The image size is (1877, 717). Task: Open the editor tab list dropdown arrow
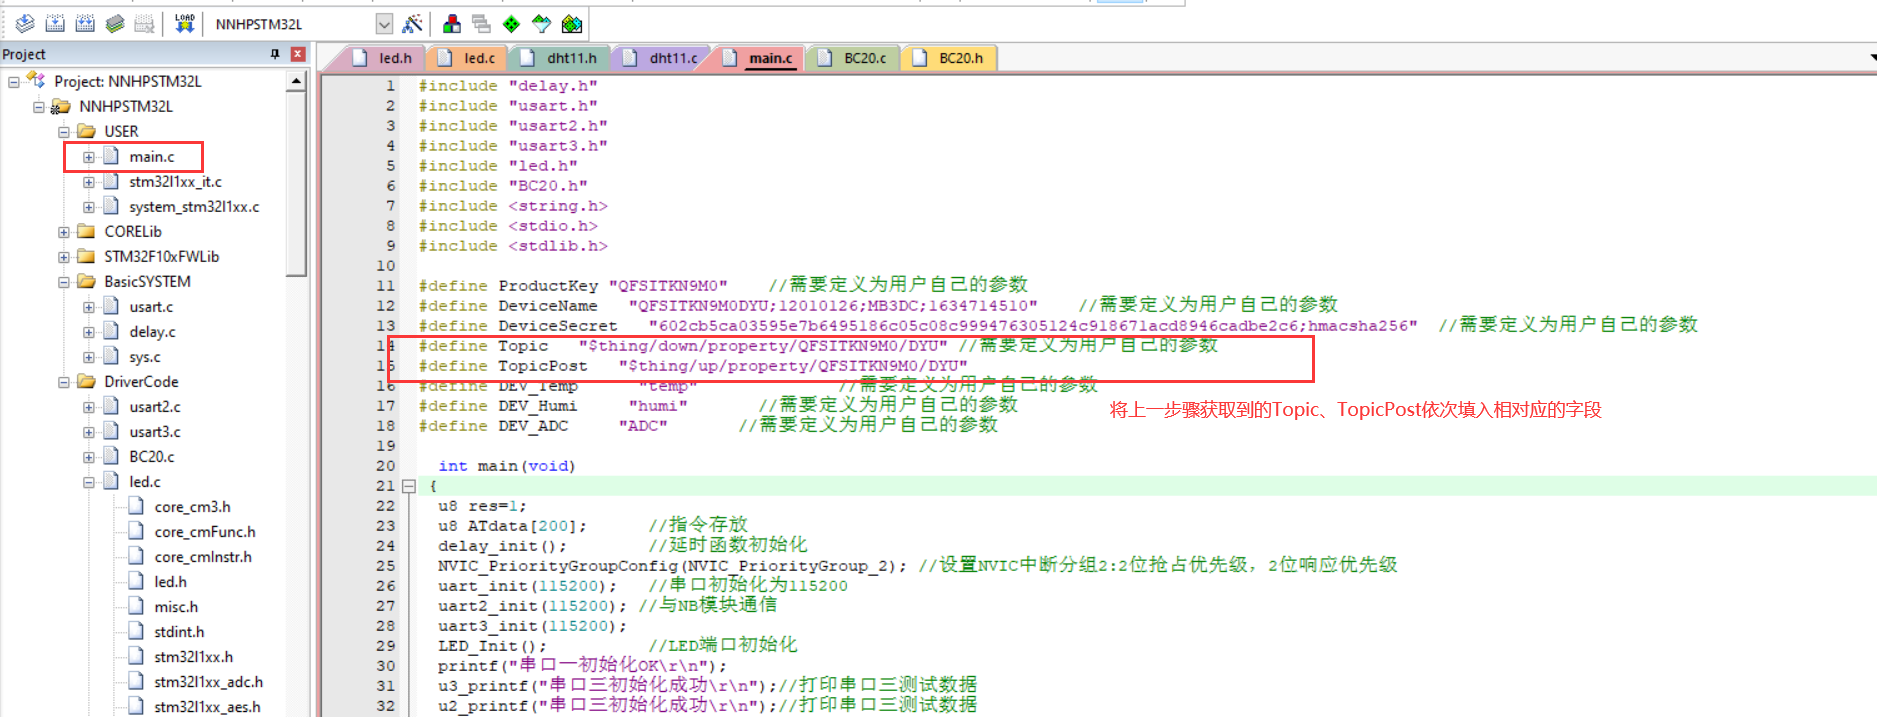click(x=1872, y=58)
